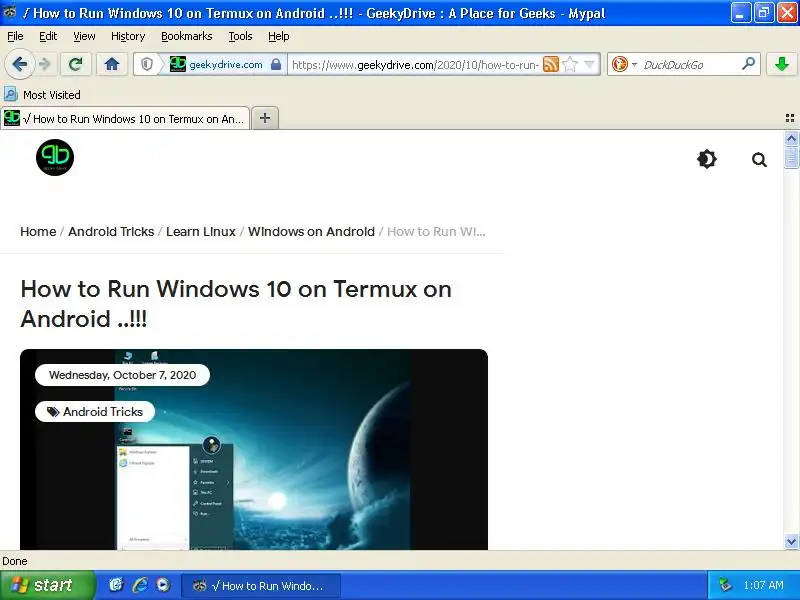Screen dimensions: 800x600
Task: Click the Mypal raccoon title bar icon
Action: click(x=10, y=12)
